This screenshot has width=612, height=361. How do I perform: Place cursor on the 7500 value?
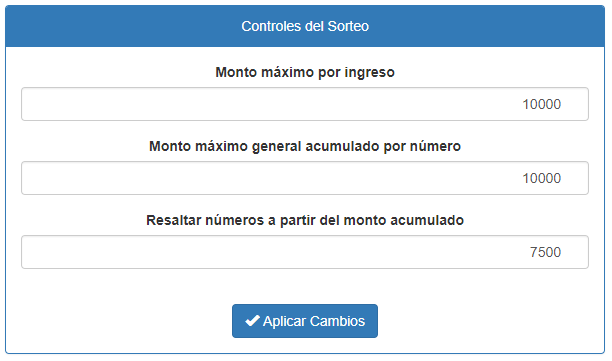click(545, 252)
